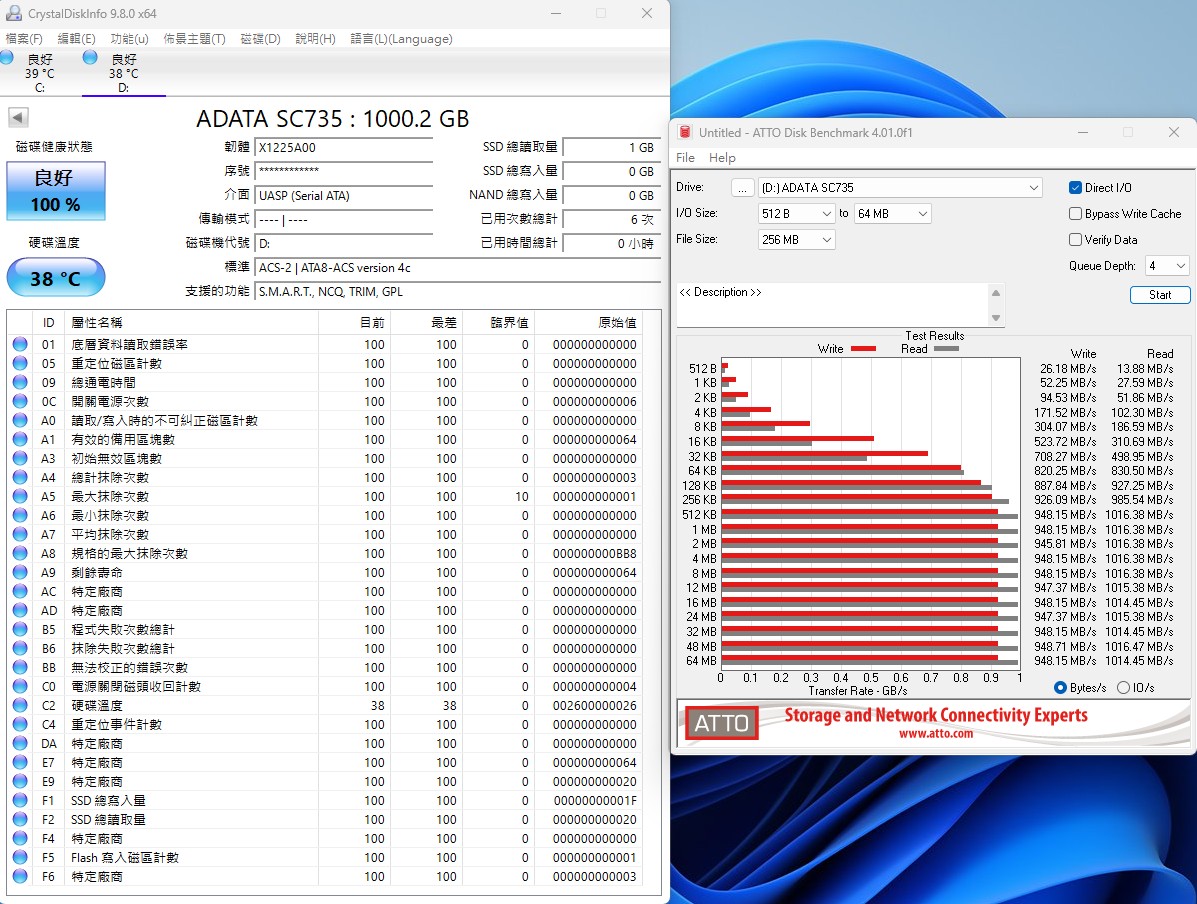Click the Start benchmark button

(1160, 295)
